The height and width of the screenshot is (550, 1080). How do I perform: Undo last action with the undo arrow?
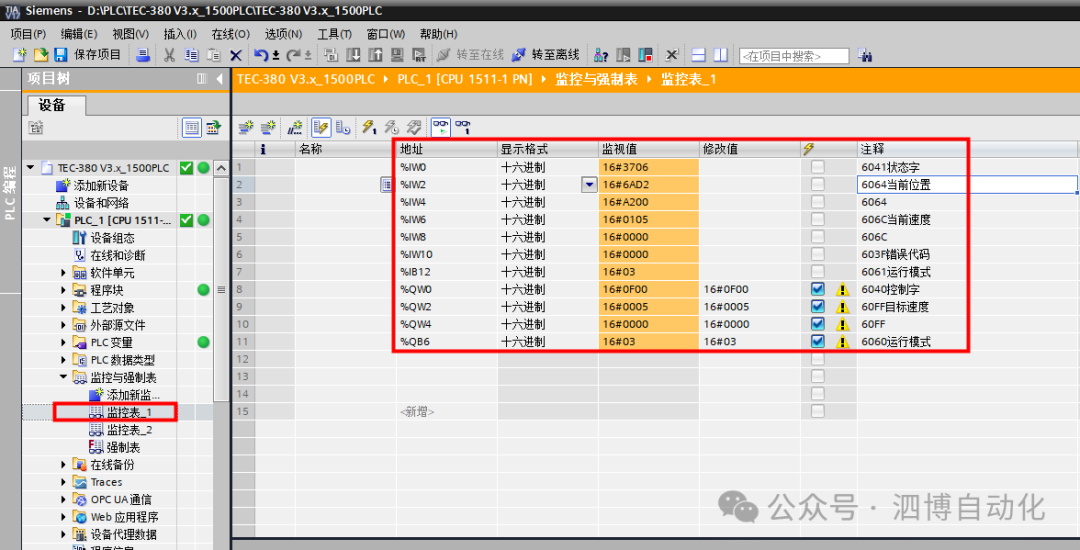click(x=260, y=55)
